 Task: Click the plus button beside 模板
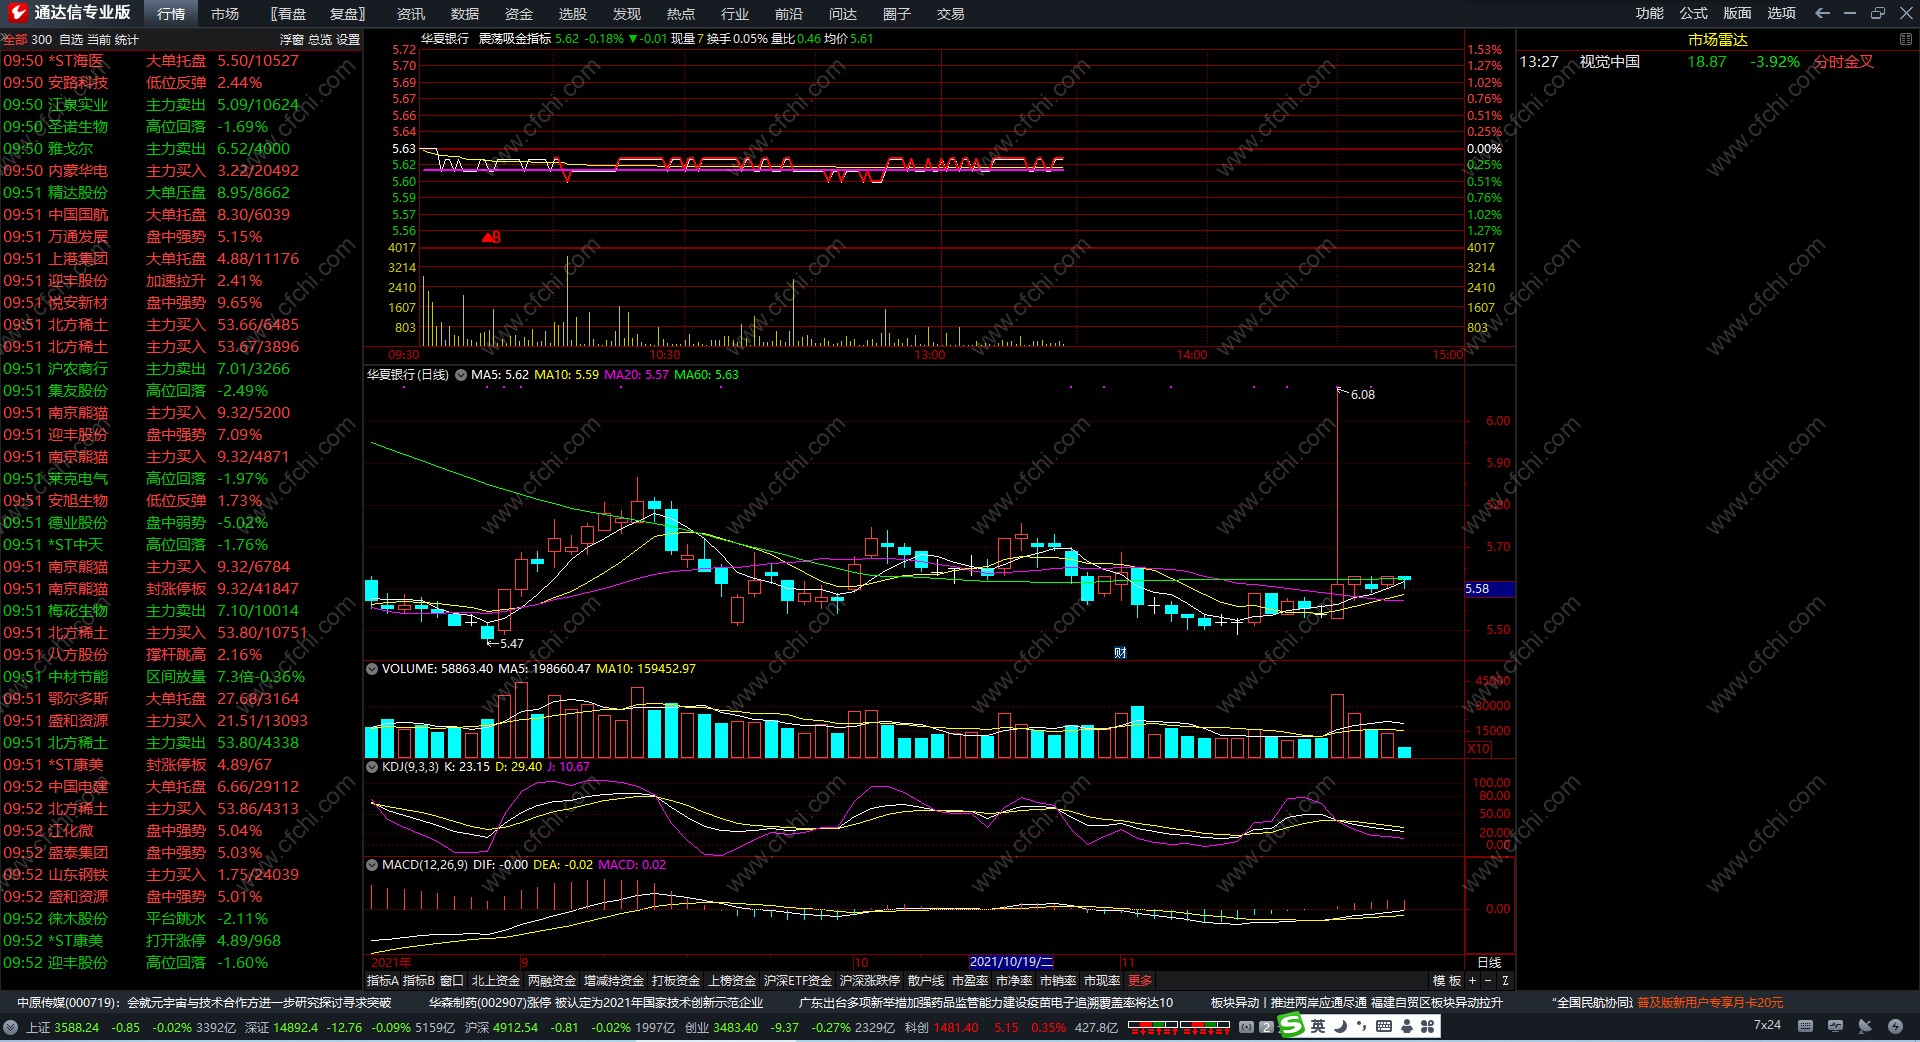click(x=1472, y=981)
